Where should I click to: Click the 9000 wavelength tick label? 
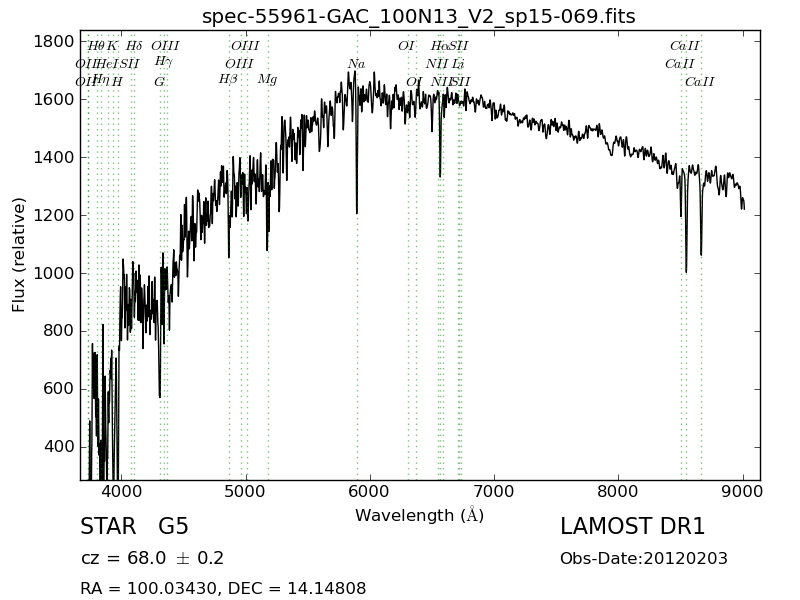743,492
